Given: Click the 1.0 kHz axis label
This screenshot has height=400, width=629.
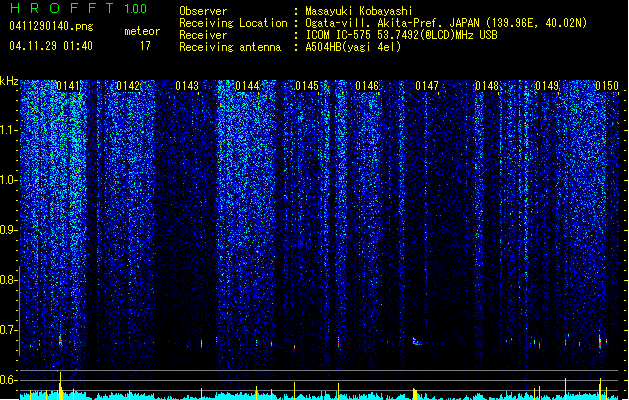Looking at the screenshot, I should point(9,180).
